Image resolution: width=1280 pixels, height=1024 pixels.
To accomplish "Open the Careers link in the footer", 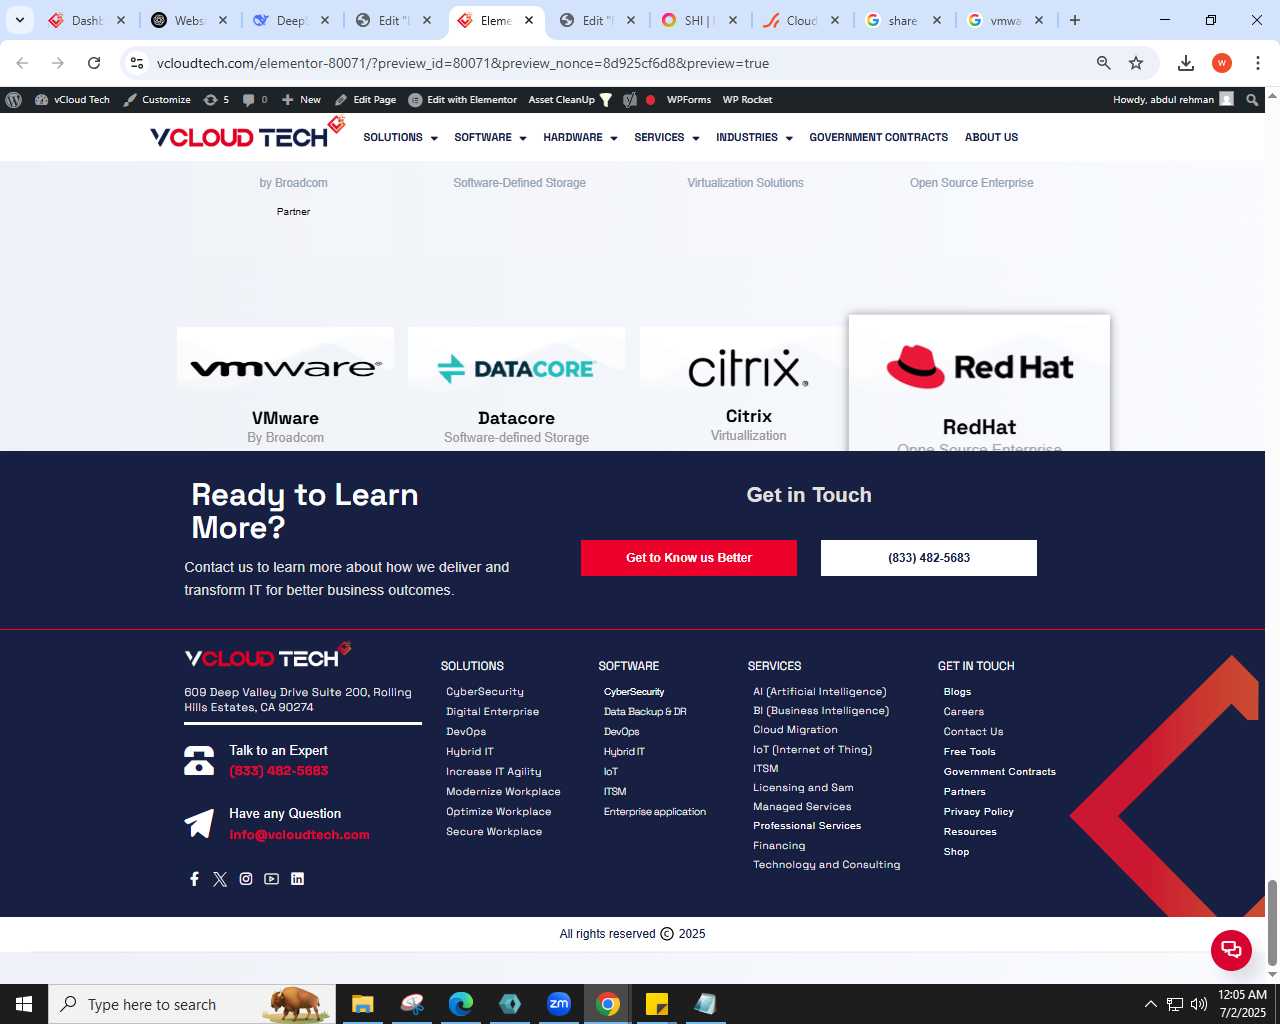I will tap(963, 712).
